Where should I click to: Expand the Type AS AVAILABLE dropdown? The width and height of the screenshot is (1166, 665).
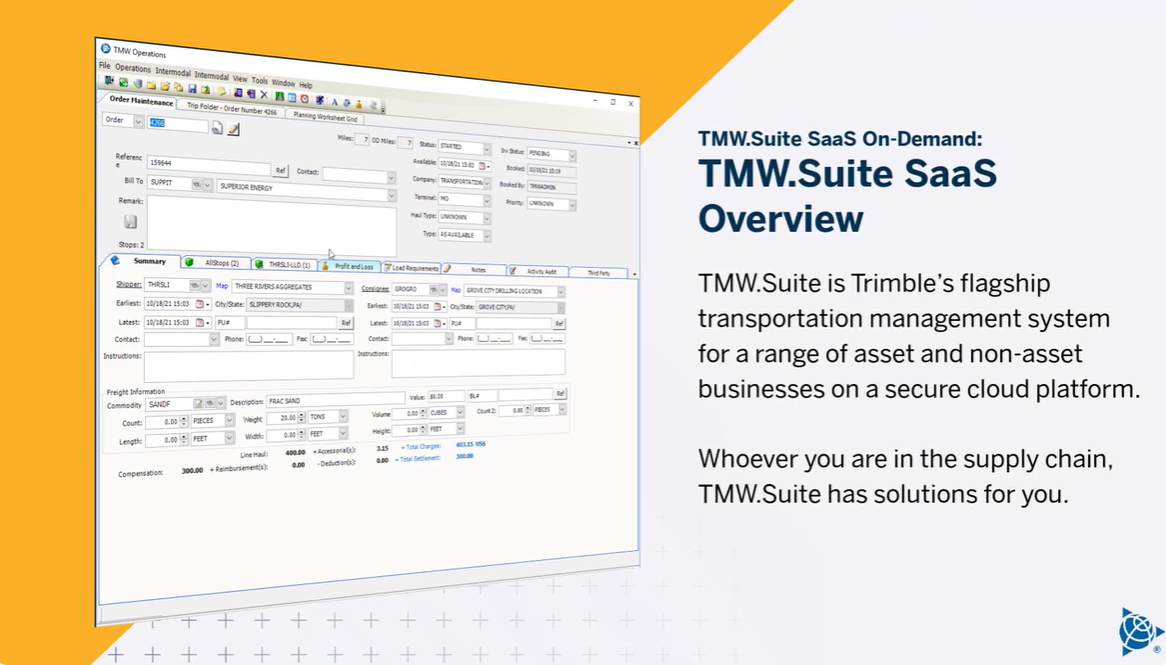(x=486, y=236)
